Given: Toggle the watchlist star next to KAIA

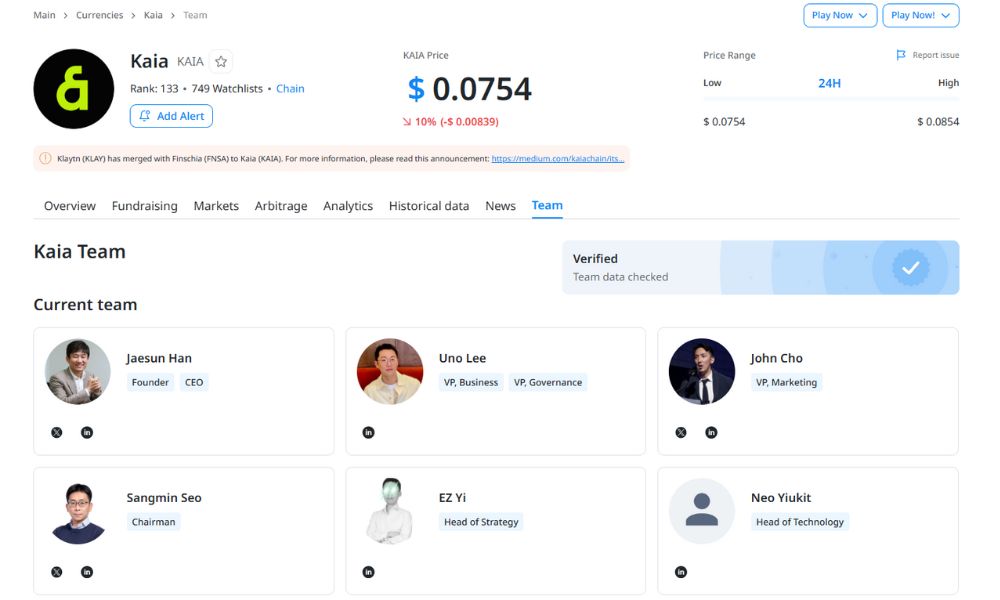Looking at the screenshot, I should 221,62.
